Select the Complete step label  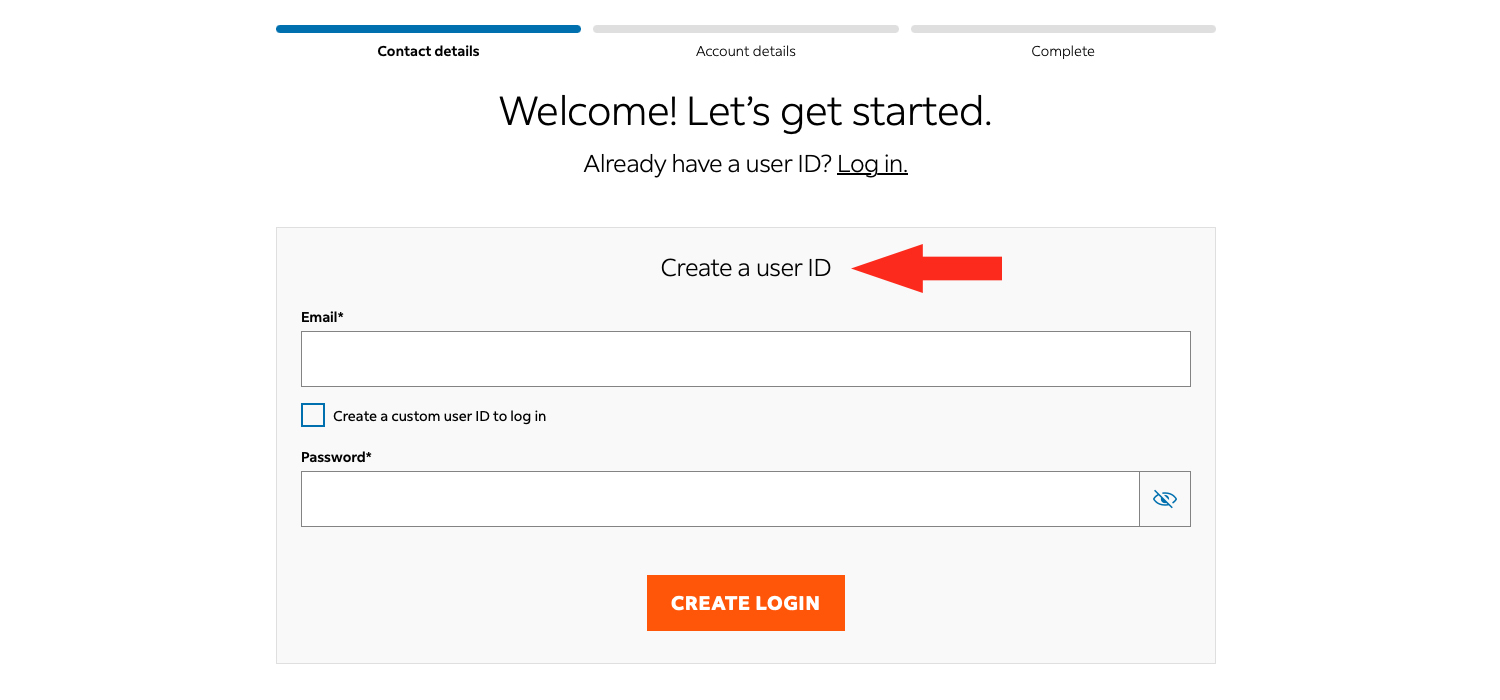coord(1062,51)
